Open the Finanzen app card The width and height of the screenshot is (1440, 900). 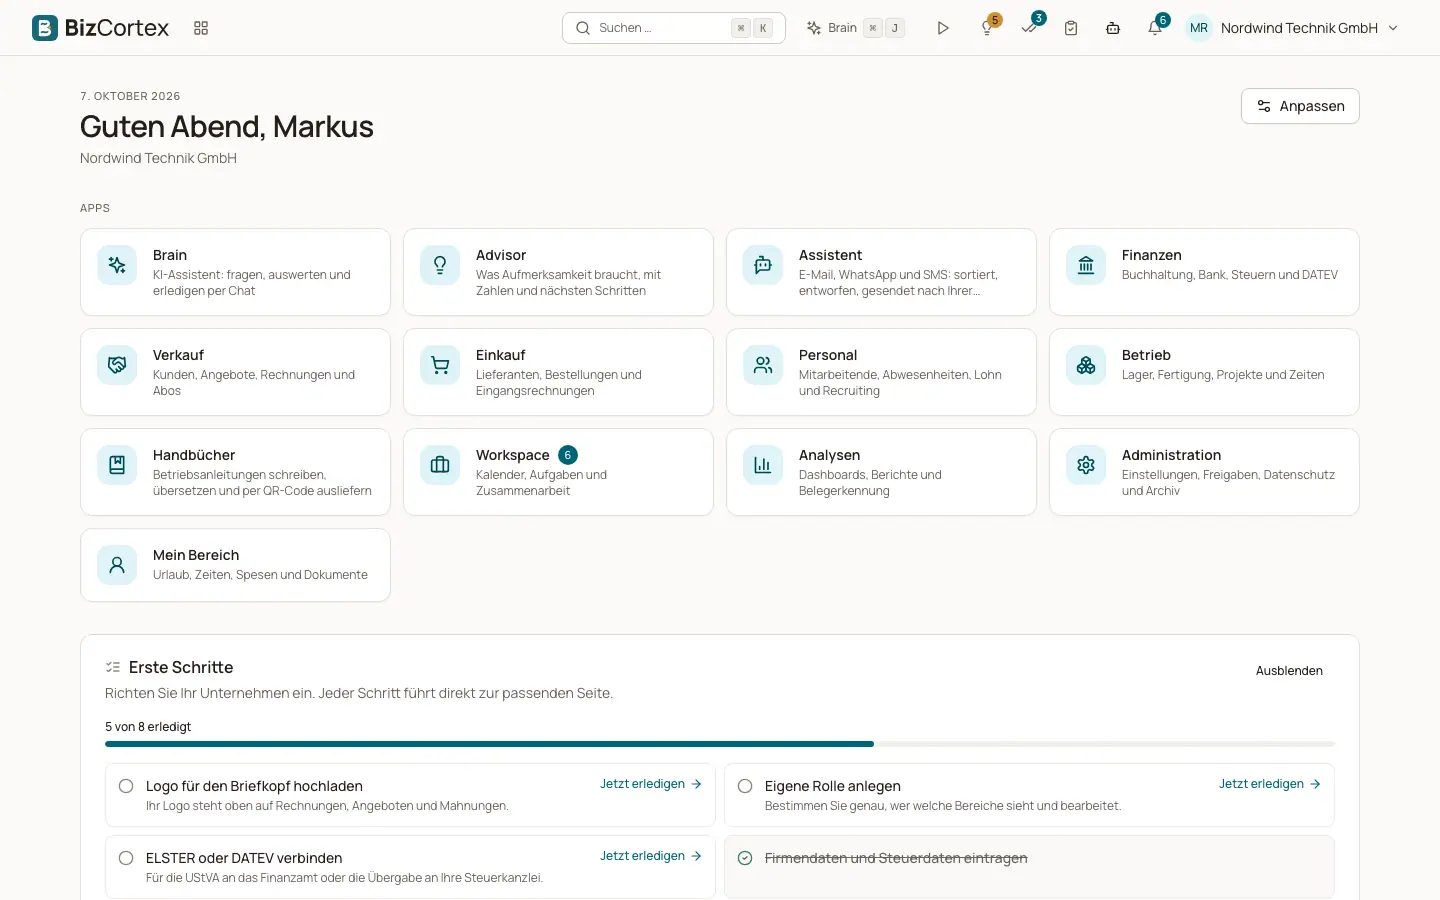(x=1204, y=272)
